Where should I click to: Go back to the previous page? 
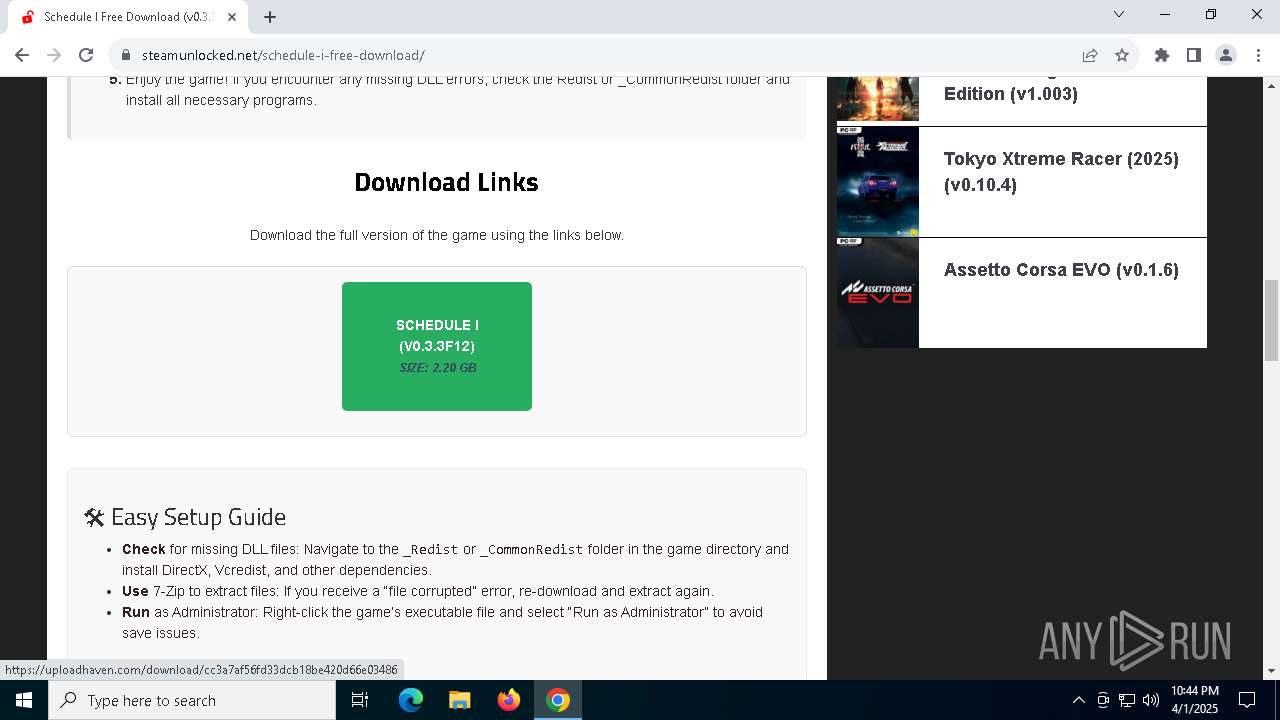click(22, 55)
